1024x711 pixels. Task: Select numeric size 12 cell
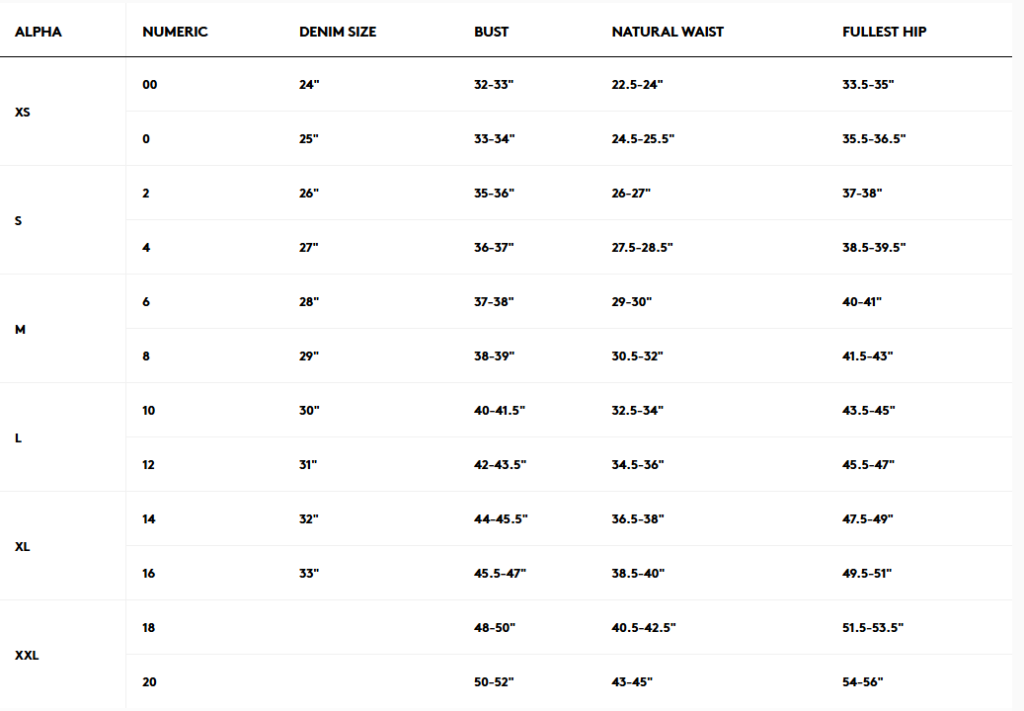click(x=149, y=465)
